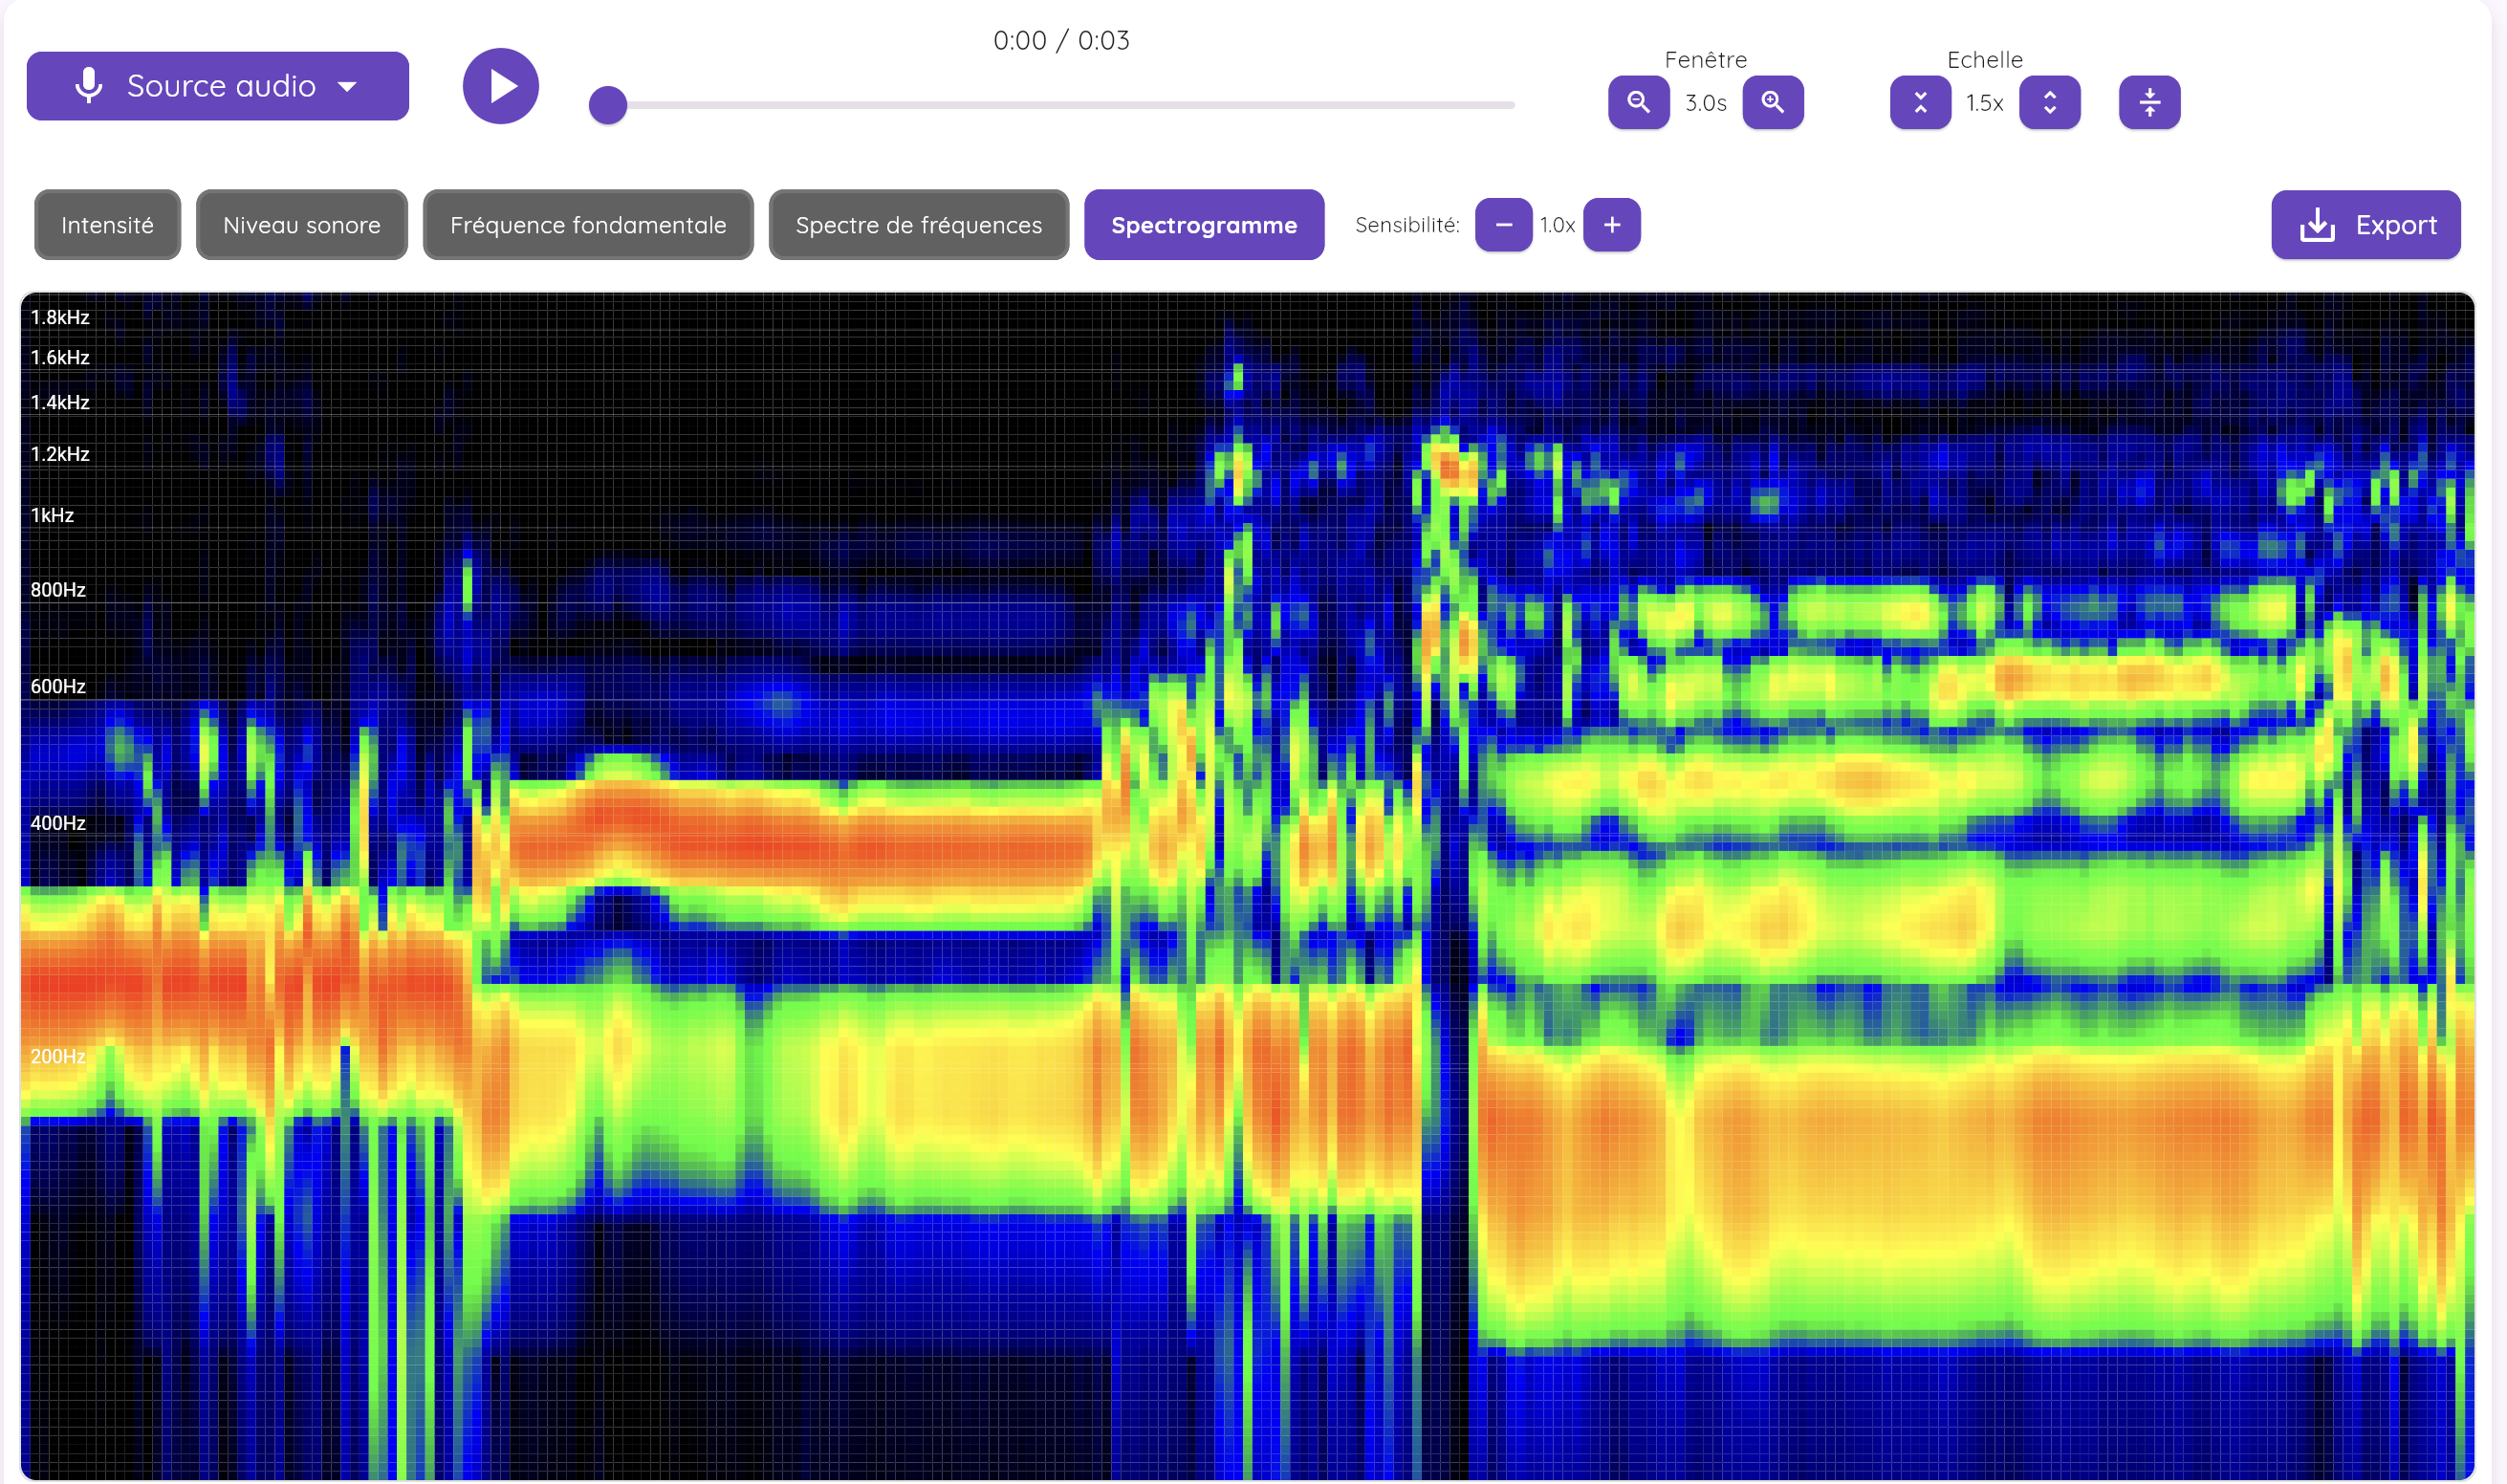Click the 400Hz frequency label
The width and height of the screenshot is (2507, 1484).
(58, 823)
